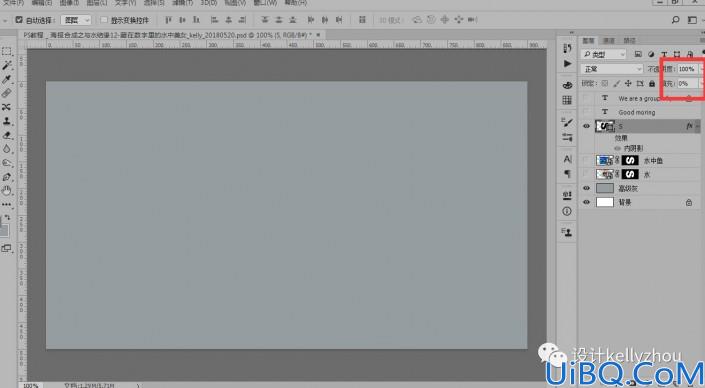The height and width of the screenshot is (388, 705).
Task: Switch to the 路径 paths tab
Action: [x=629, y=40]
